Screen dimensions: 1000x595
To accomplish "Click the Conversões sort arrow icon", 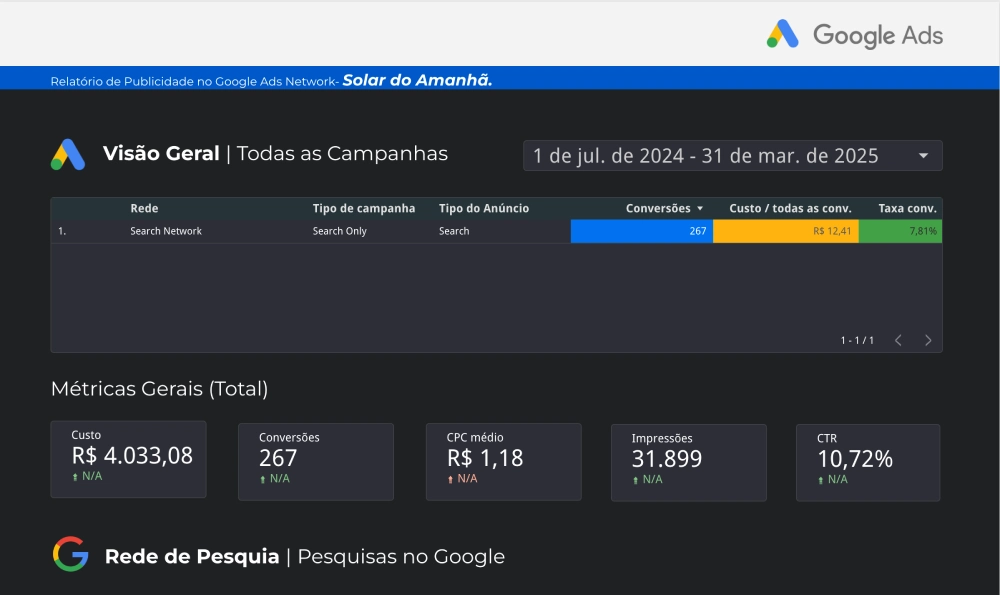I will click(700, 208).
